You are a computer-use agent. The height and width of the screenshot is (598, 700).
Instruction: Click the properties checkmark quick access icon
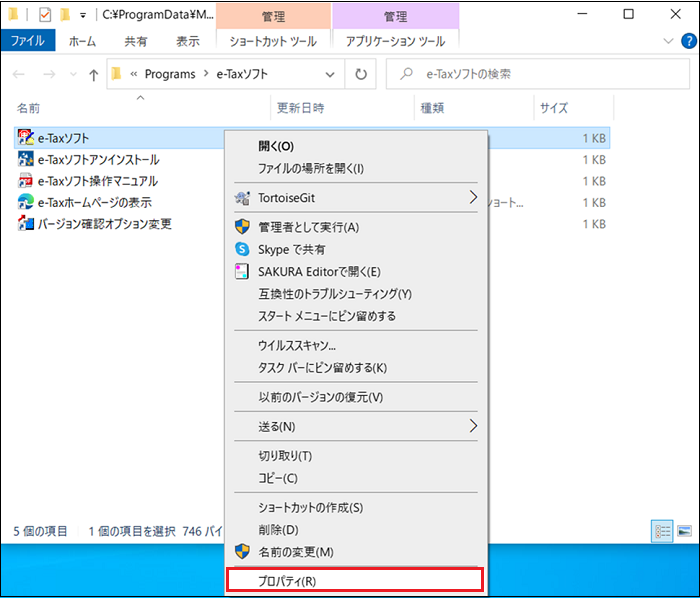tap(45, 15)
